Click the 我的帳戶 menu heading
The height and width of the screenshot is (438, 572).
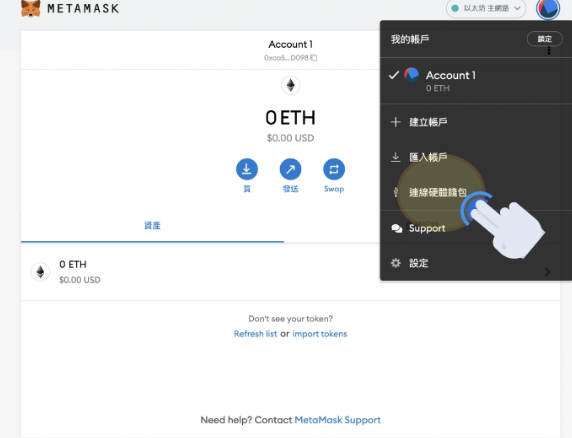tap(410, 39)
